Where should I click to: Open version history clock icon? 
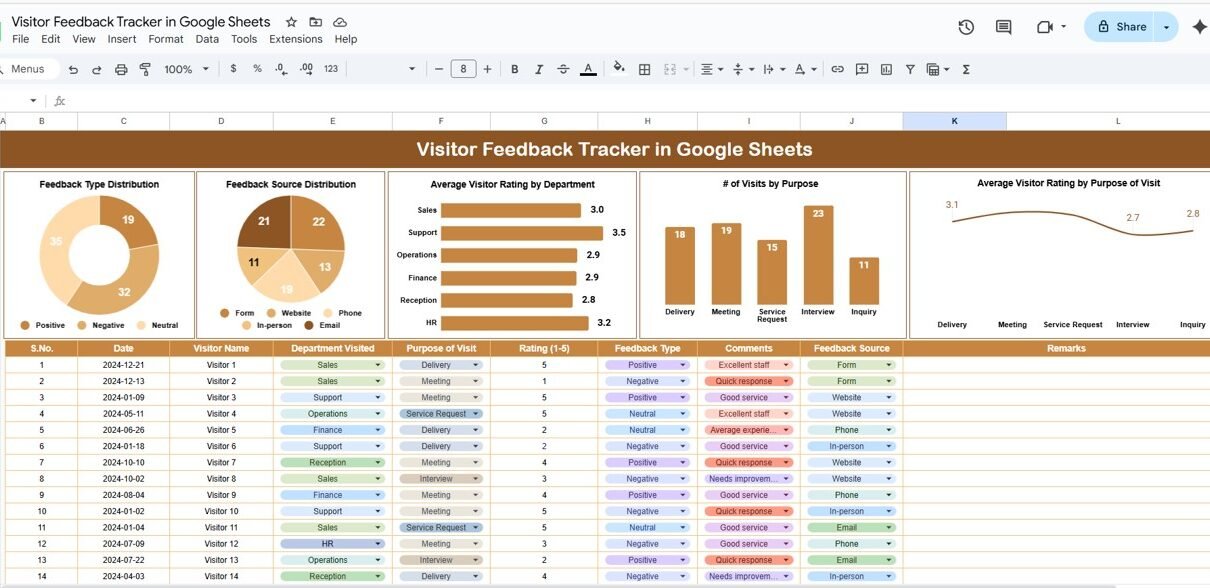(x=966, y=27)
